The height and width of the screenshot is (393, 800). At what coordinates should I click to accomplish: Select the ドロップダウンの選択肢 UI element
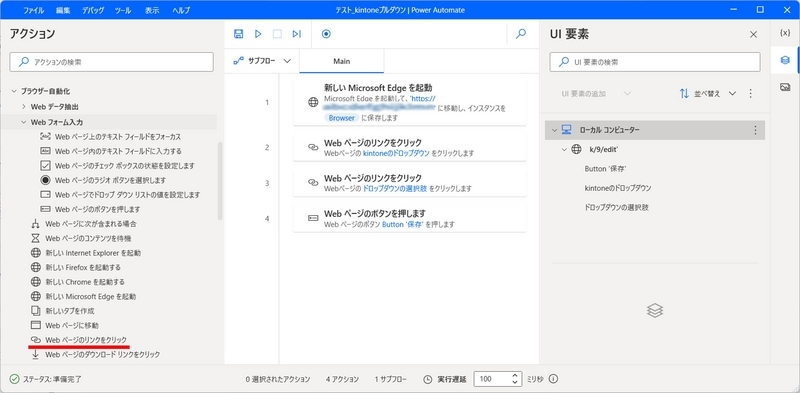click(x=616, y=208)
